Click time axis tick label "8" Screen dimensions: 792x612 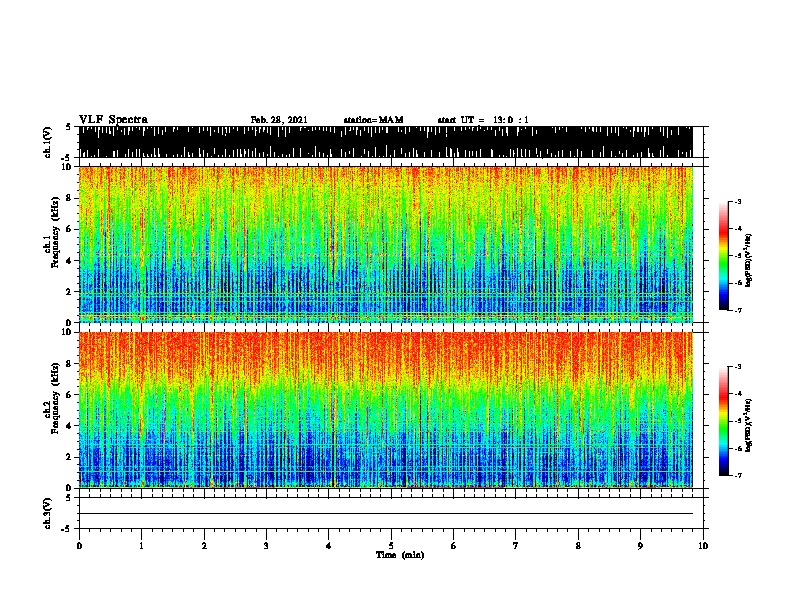(578, 545)
